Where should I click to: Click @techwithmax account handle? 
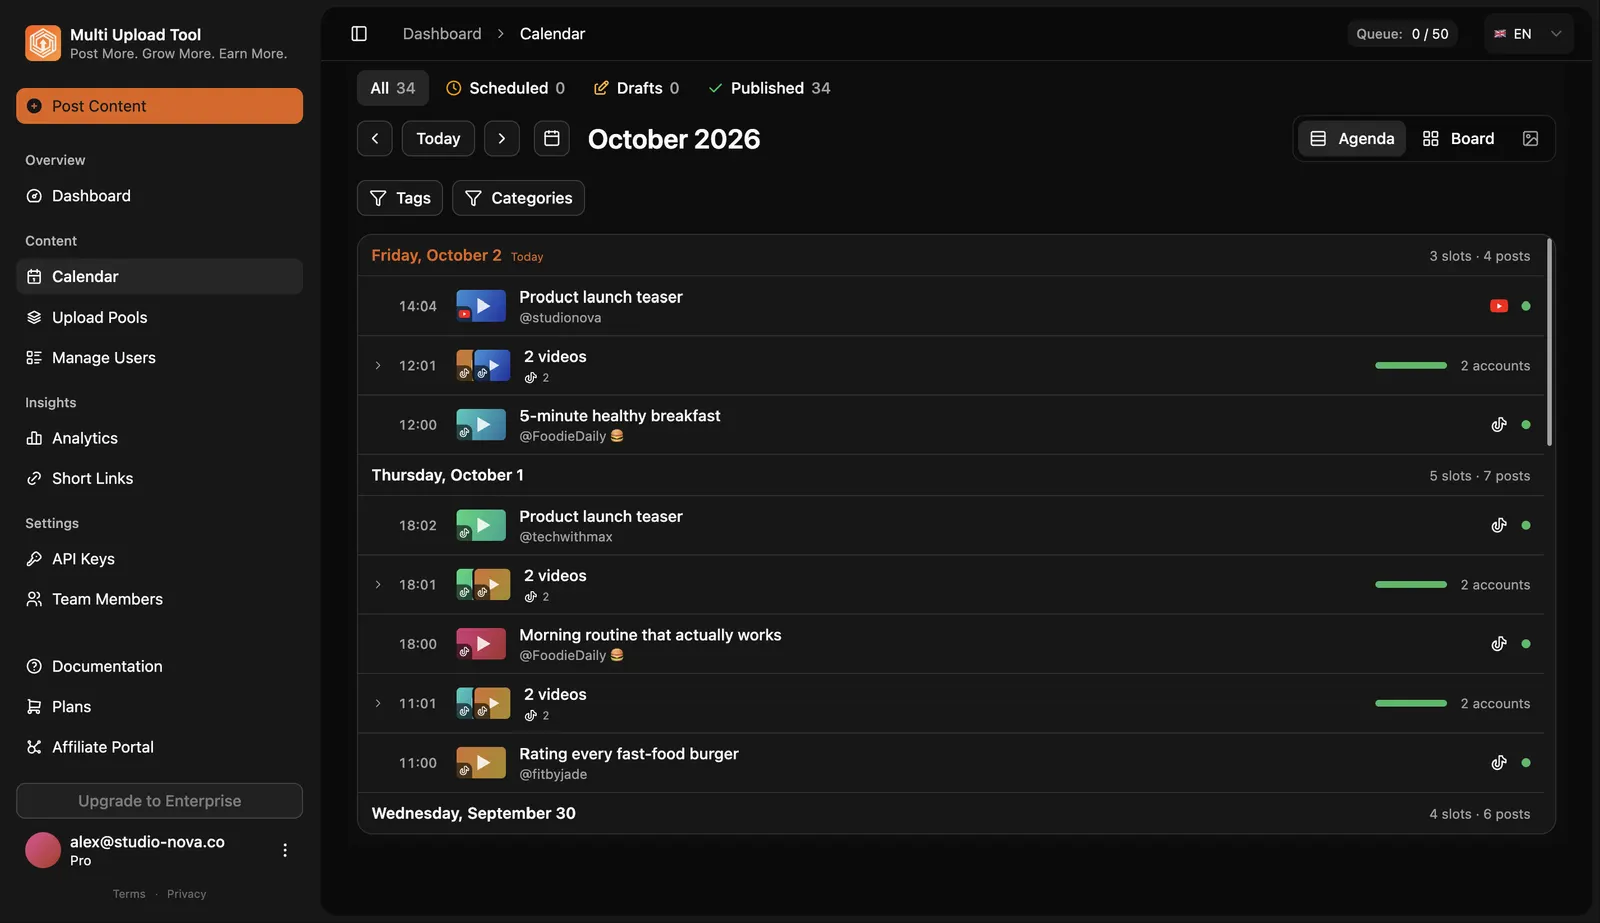click(x=566, y=537)
